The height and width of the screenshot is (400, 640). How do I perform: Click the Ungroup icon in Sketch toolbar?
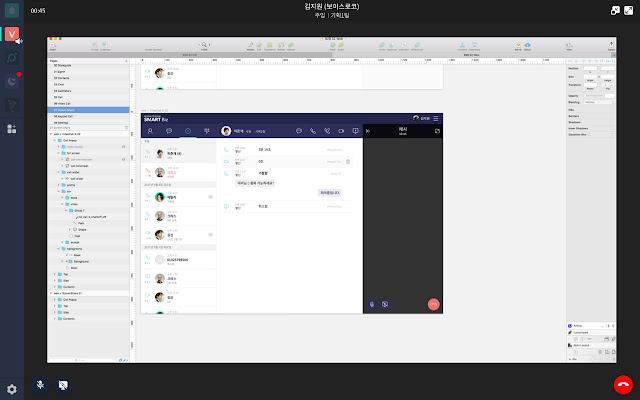(104, 46)
